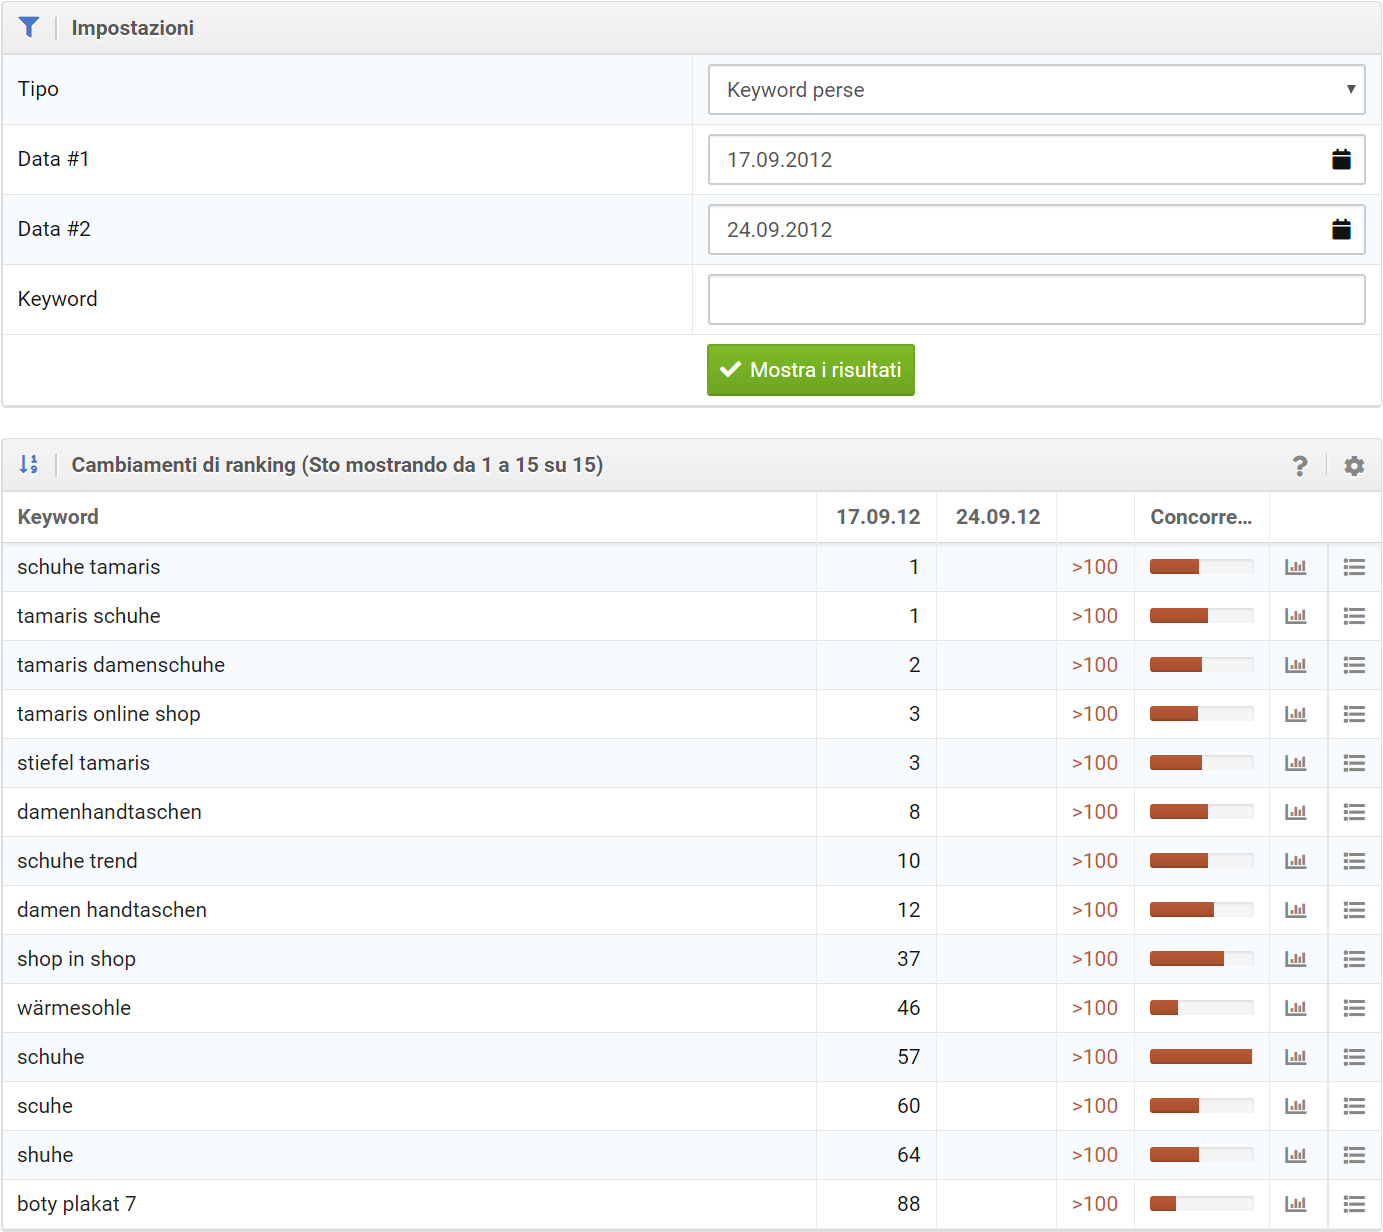Sort by the Keyword column header
Image resolution: width=1383 pixels, height=1232 pixels.
click(58, 517)
